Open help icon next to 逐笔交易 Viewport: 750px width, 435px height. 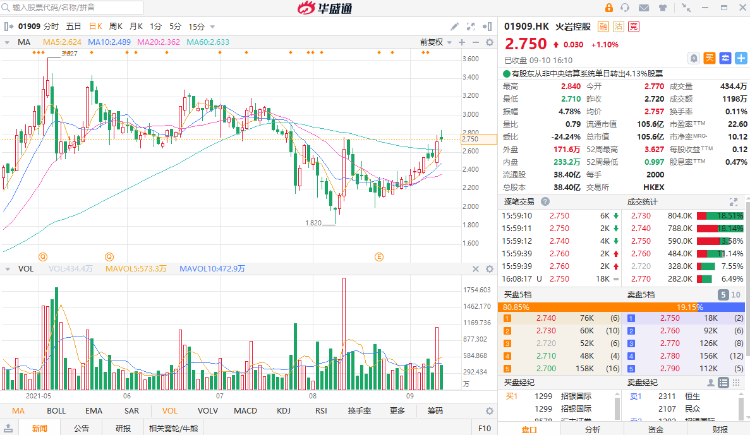[x=545, y=202]
